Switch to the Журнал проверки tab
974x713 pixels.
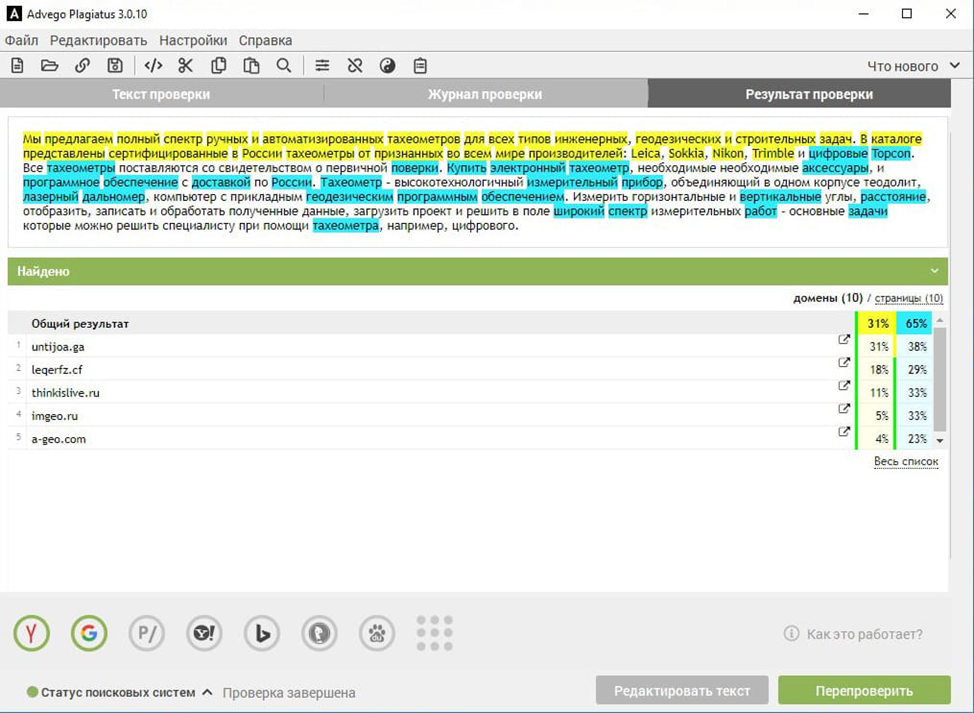pos(485,94)
